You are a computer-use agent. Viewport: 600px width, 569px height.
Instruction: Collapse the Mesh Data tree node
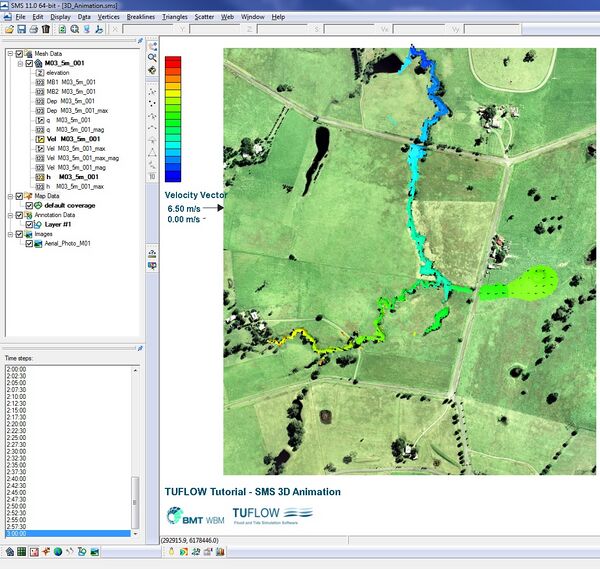(8, 53)
